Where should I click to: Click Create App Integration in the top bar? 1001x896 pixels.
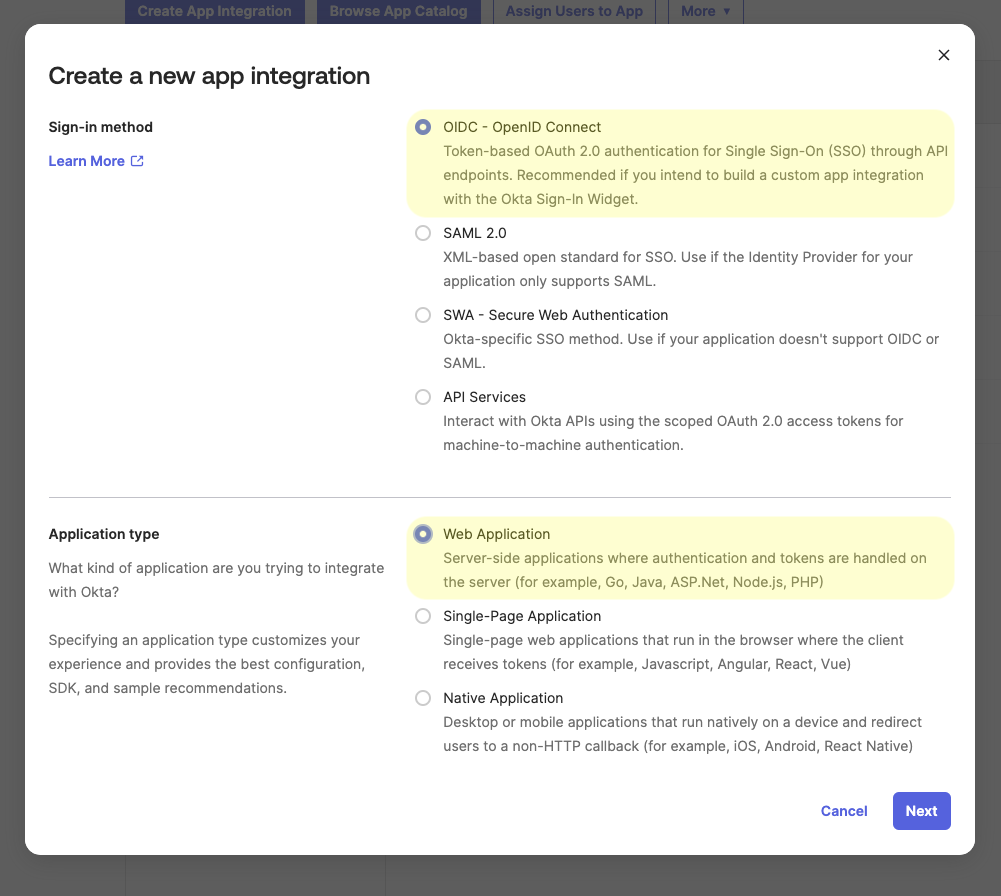point(214,11)
